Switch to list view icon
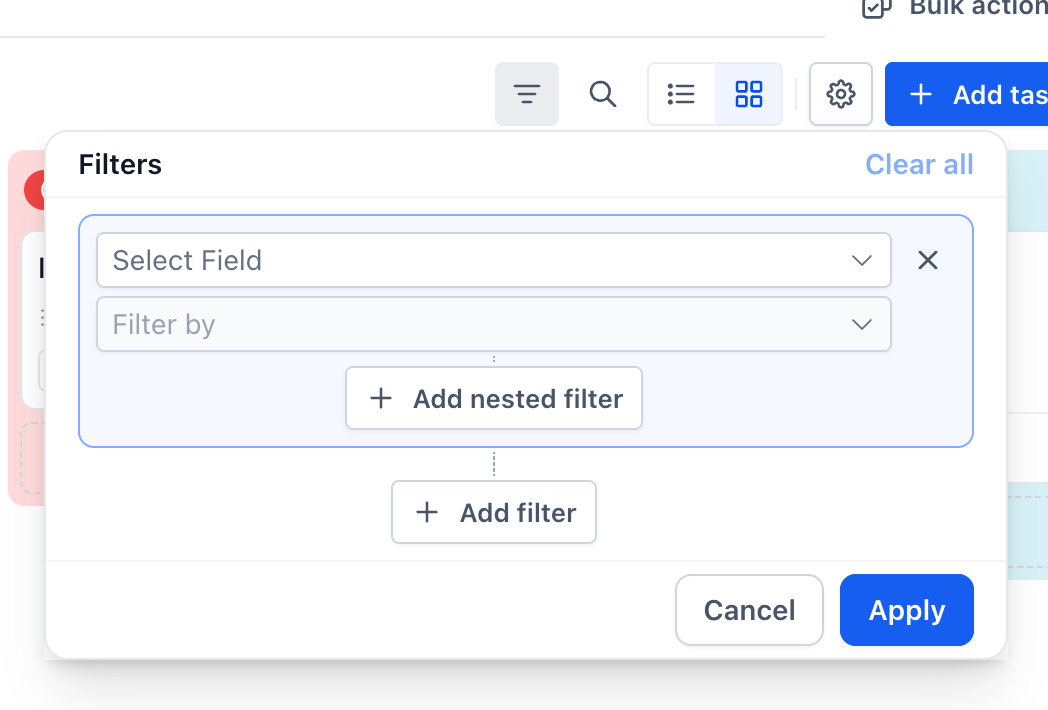Image resolution: width=1048 pixels, height=710 pixels. click(x=681, y=94)
